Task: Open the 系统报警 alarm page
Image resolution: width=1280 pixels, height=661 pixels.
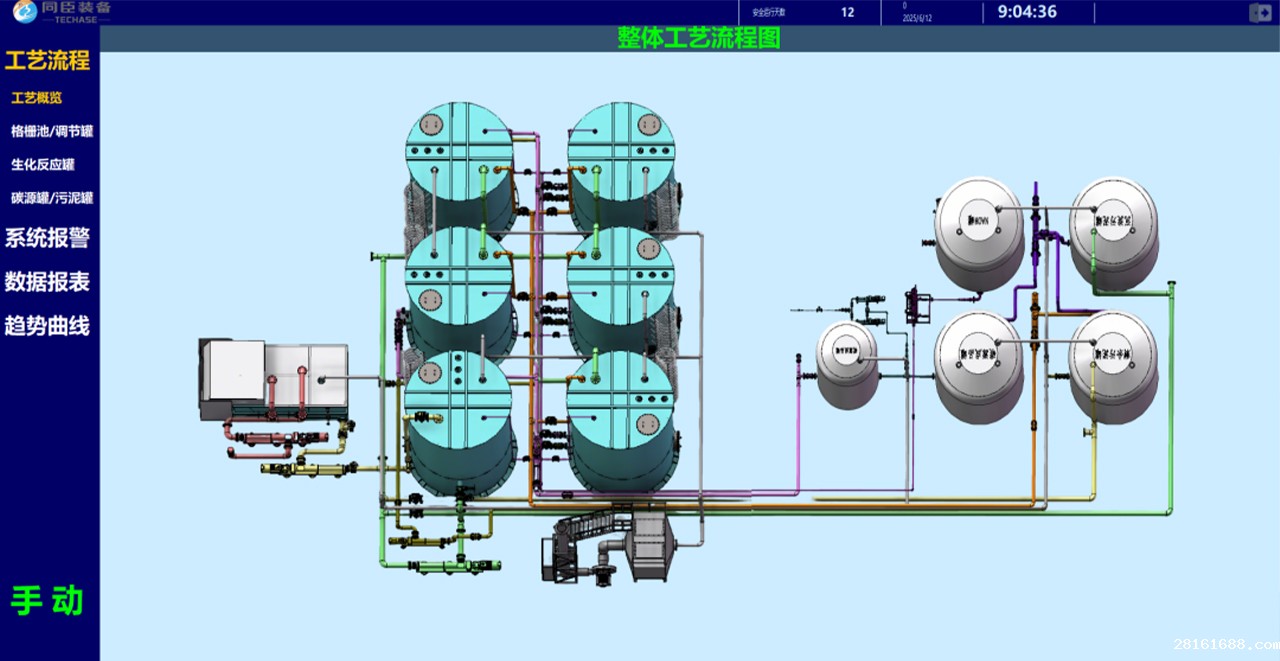Action: 47,238
